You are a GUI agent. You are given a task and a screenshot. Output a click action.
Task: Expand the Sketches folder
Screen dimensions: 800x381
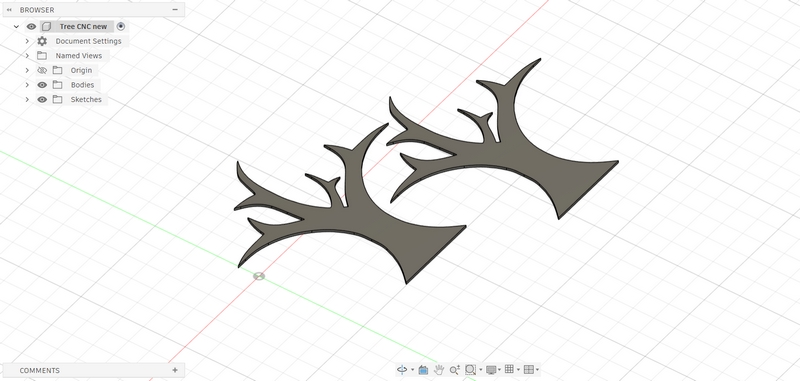point(27,99)
